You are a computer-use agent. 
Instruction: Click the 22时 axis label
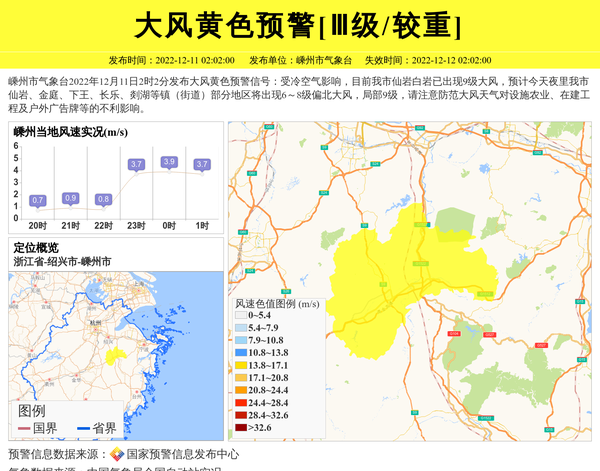[x=103, y=226]
